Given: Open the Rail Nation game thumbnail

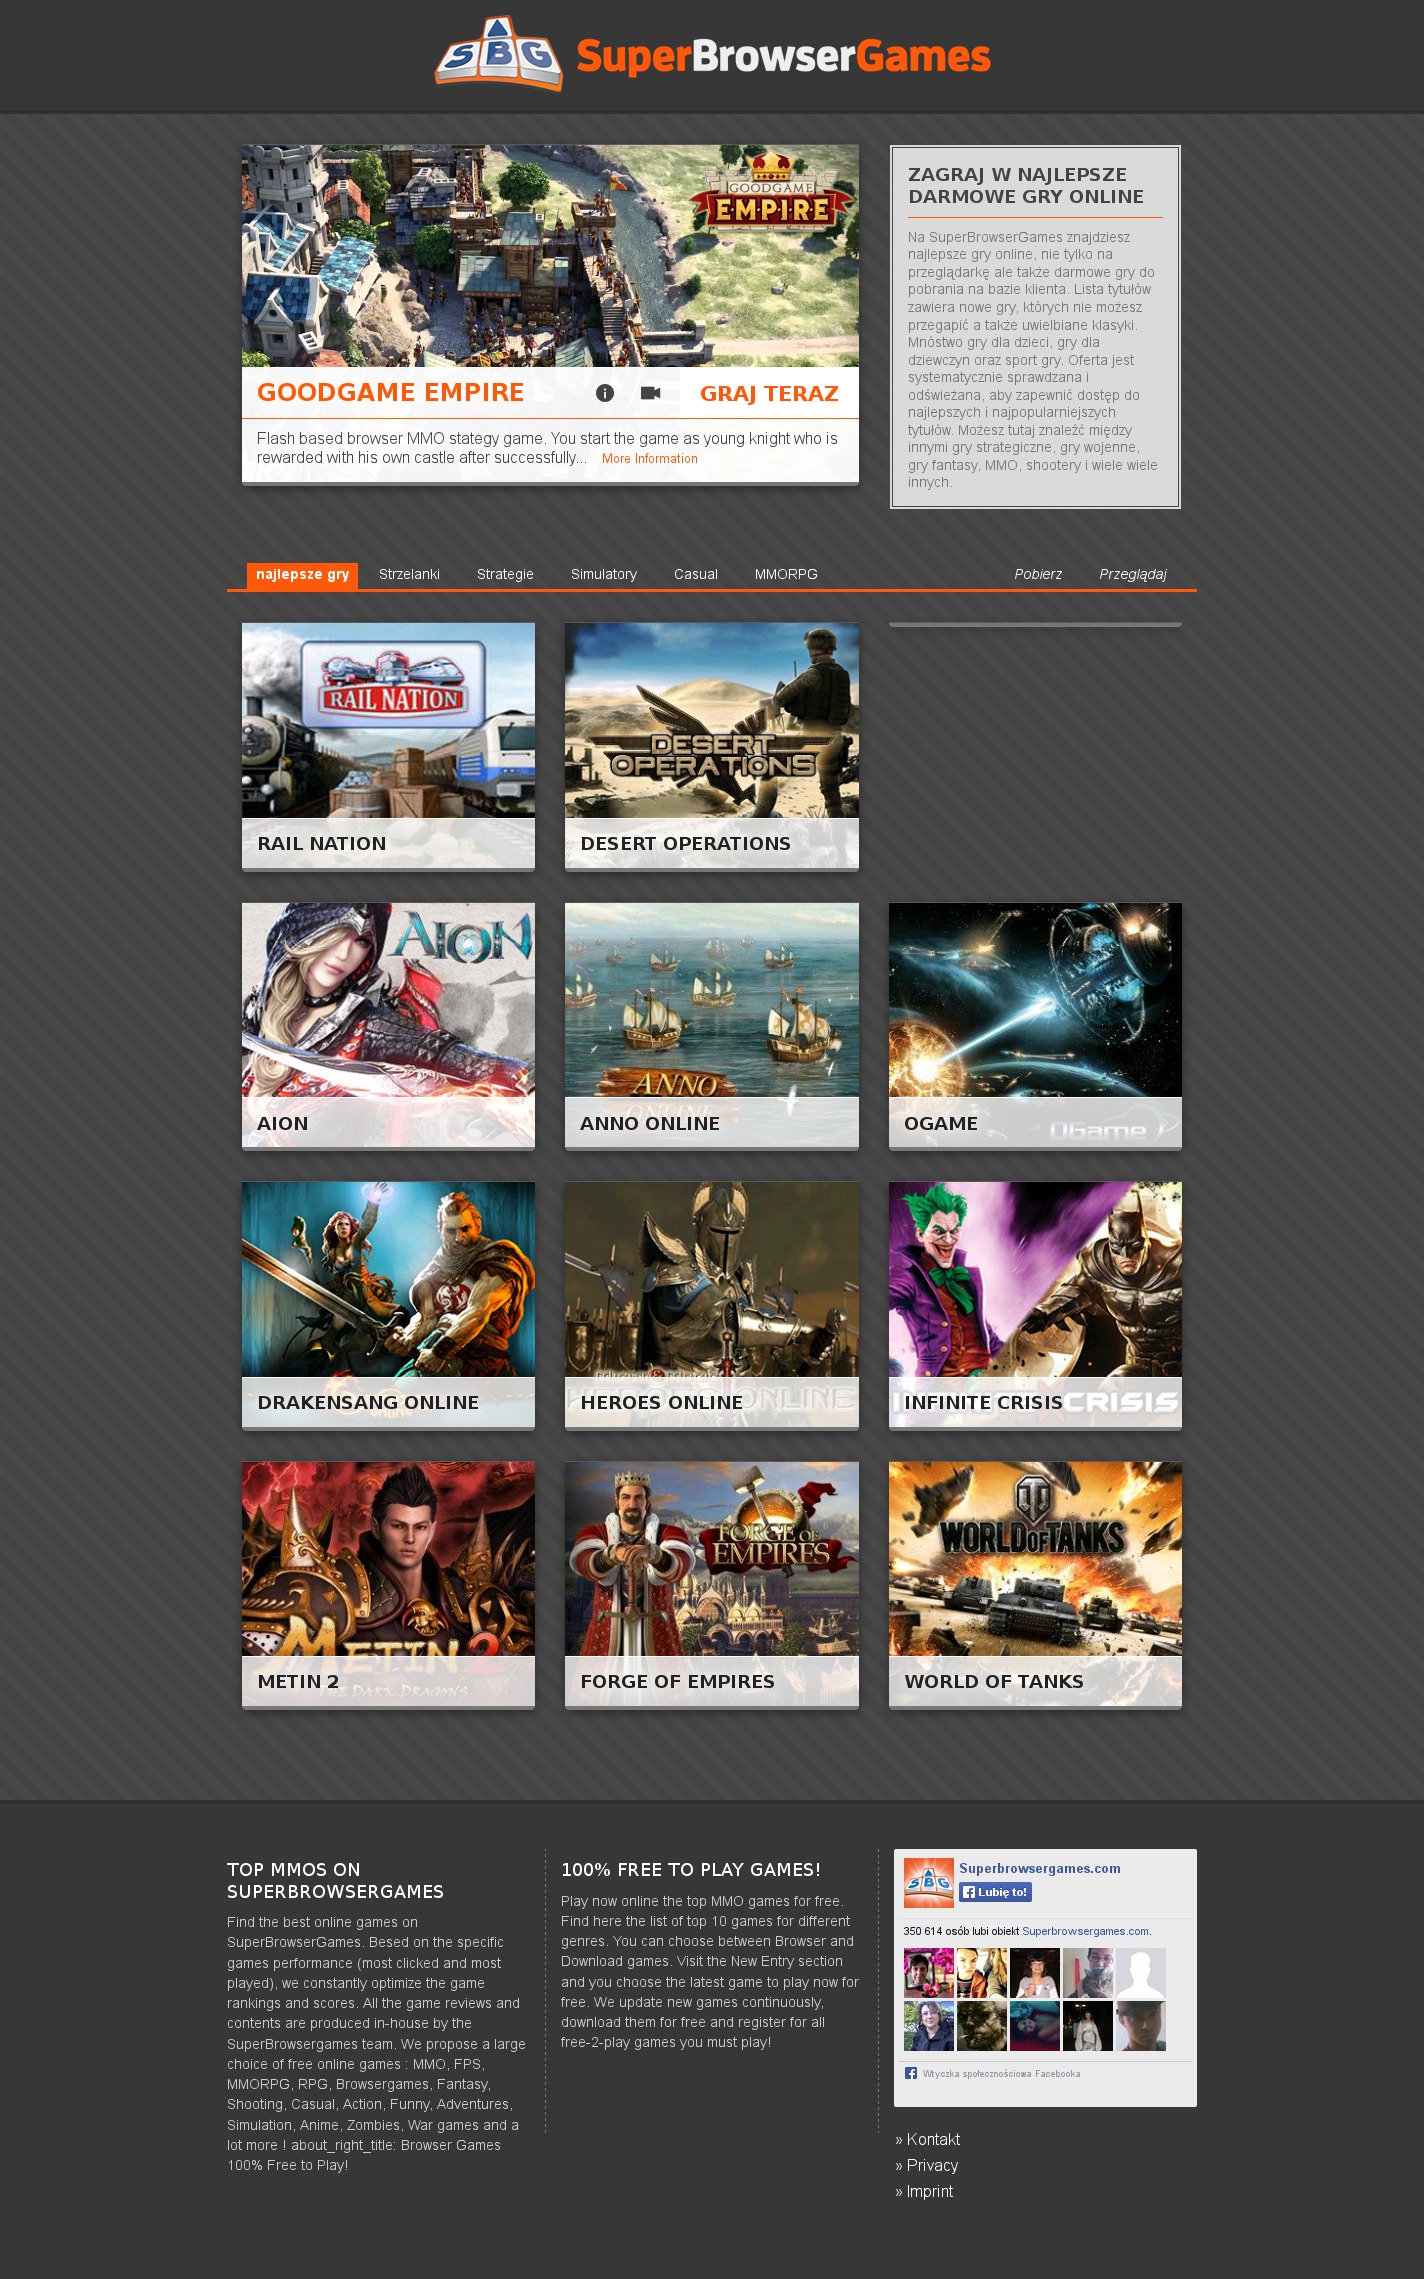Looking at the screenshot, I should (388, 721).
